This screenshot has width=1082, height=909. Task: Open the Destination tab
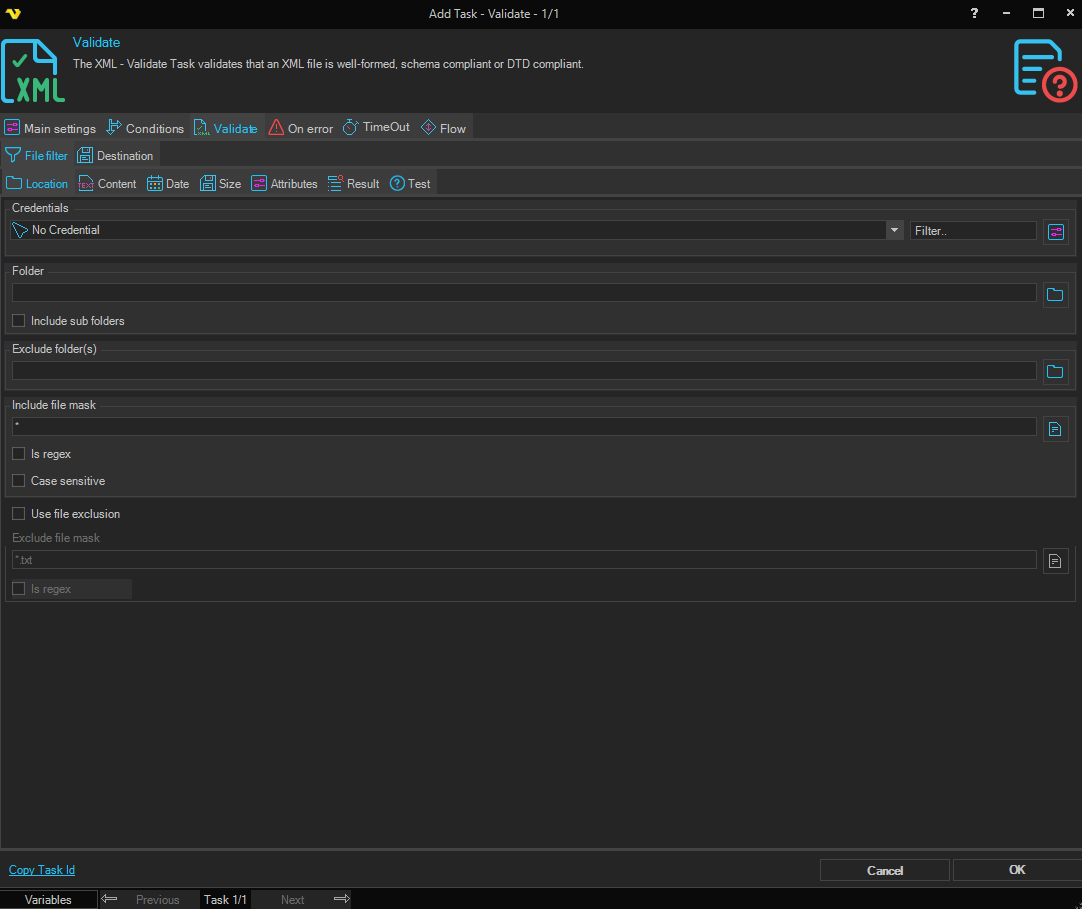(x=116, y=156)
